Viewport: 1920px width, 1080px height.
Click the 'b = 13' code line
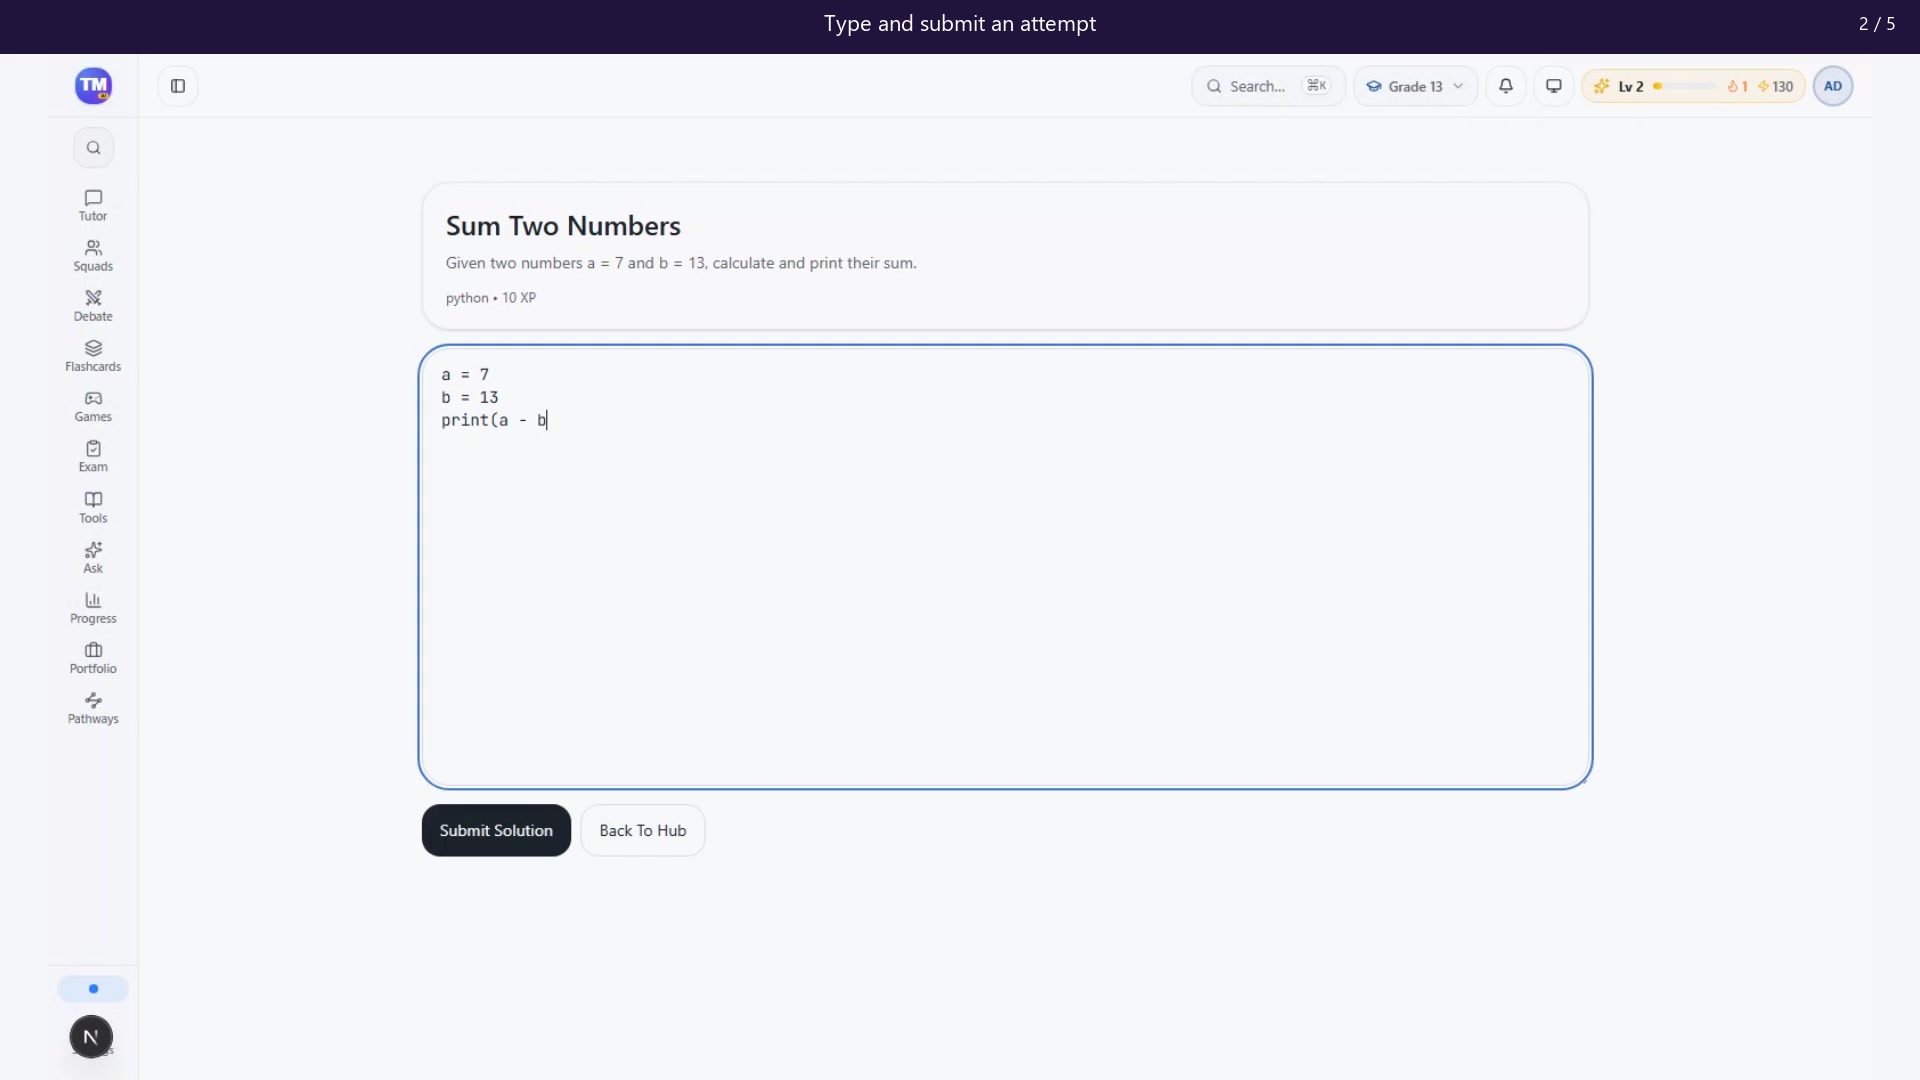coord(470,397)
